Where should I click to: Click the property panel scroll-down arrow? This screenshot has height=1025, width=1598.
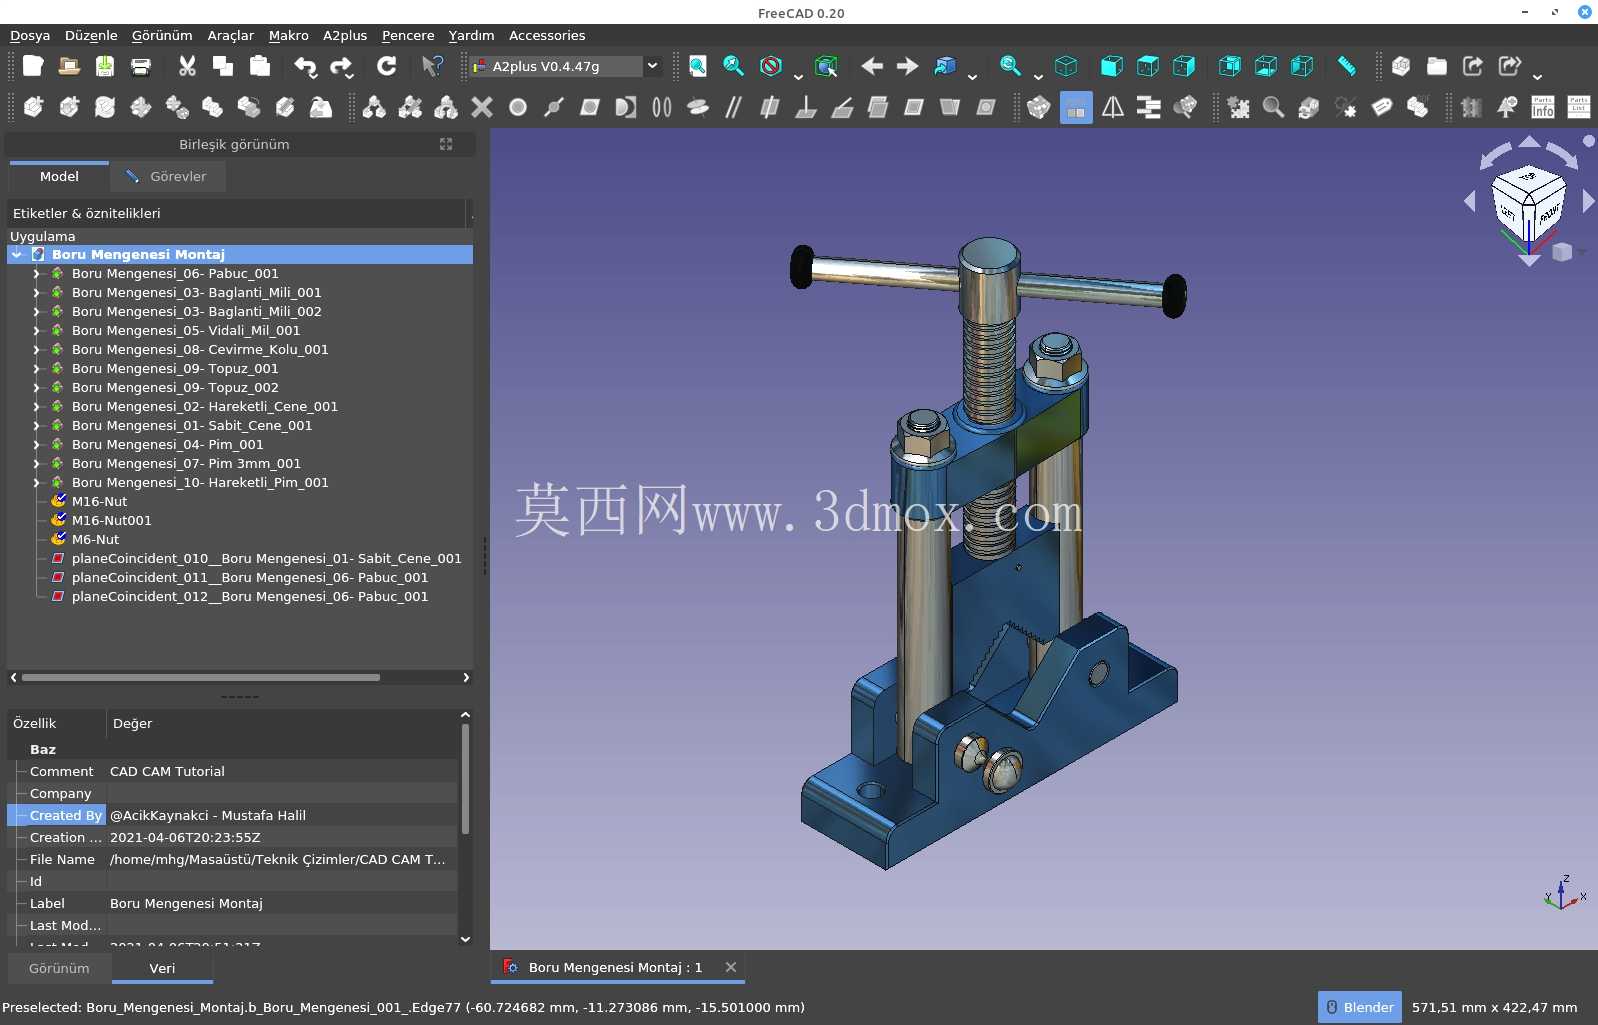point(465,939)
